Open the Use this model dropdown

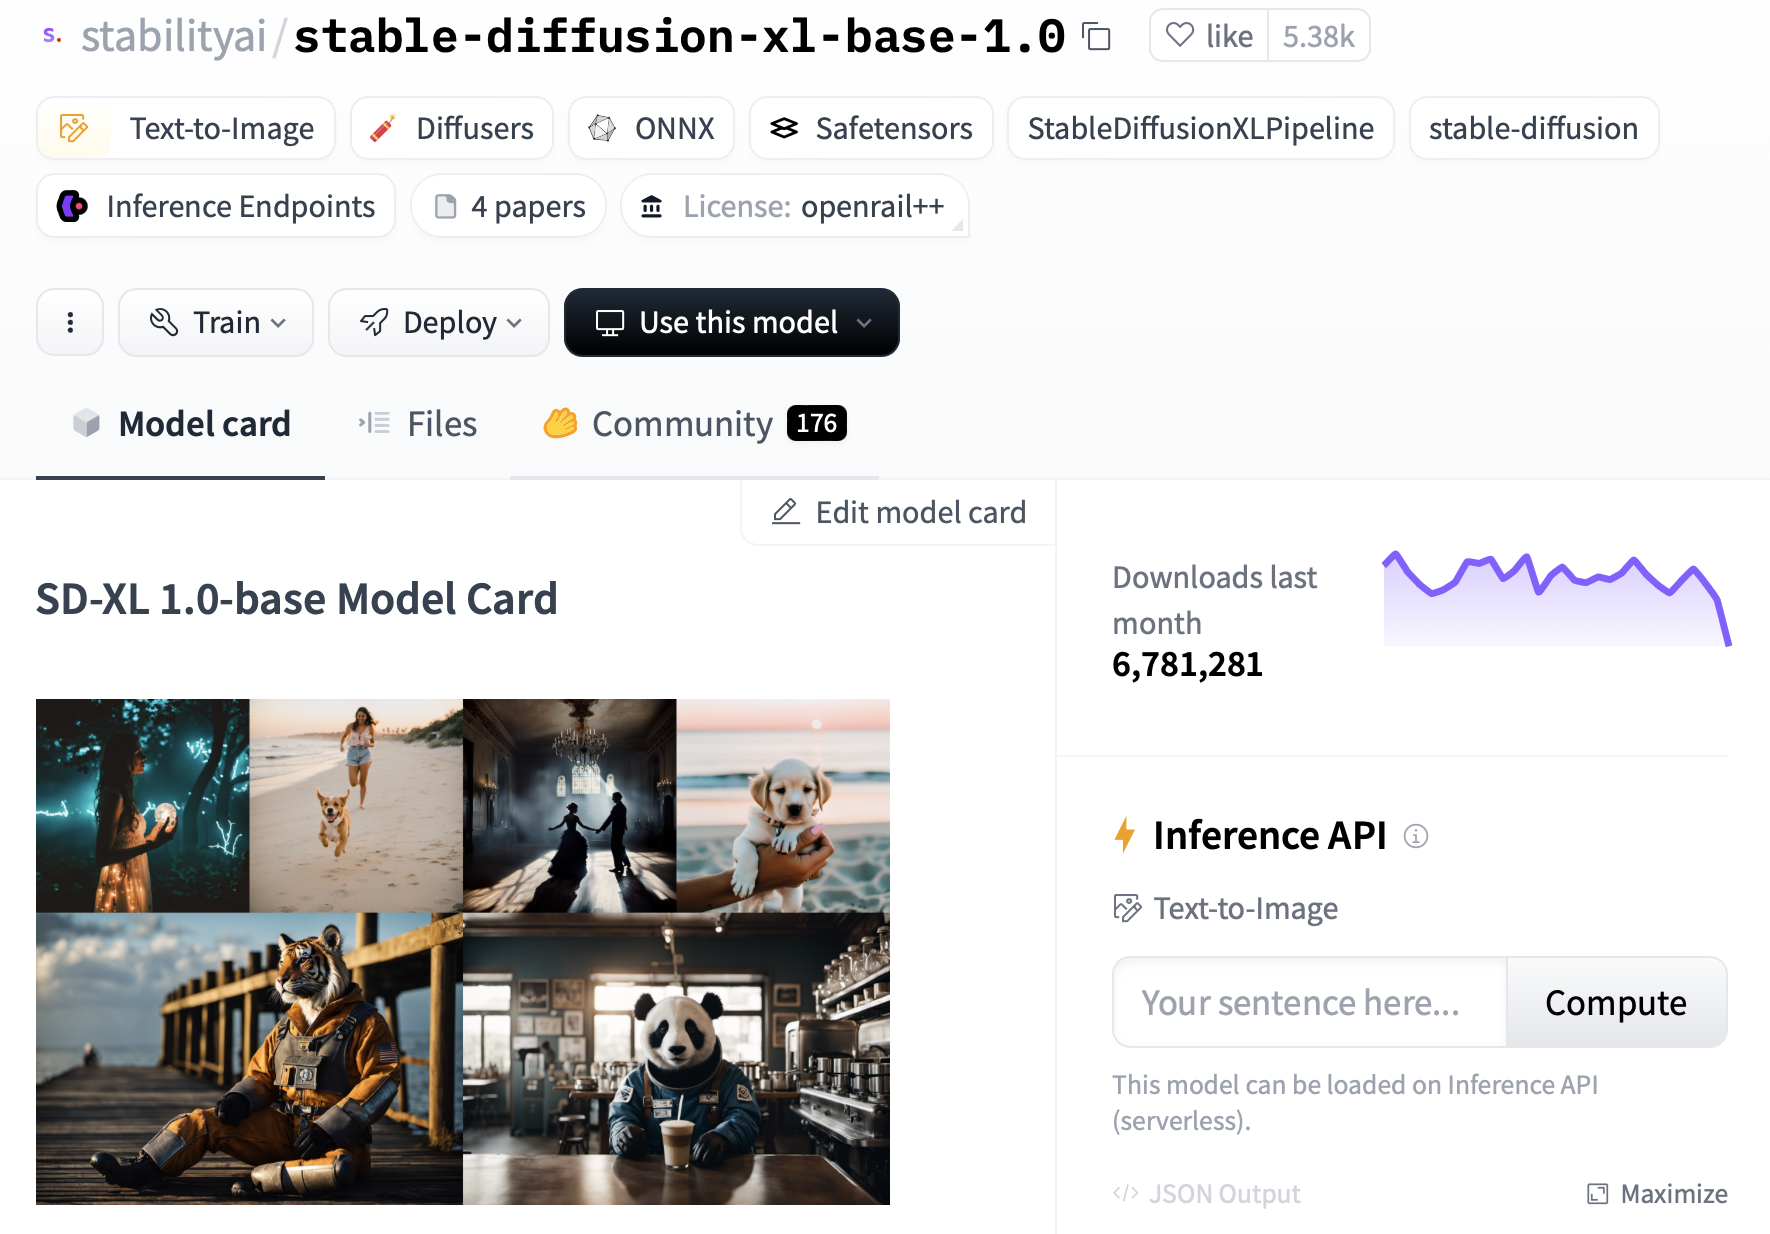(x=732, y=322)
